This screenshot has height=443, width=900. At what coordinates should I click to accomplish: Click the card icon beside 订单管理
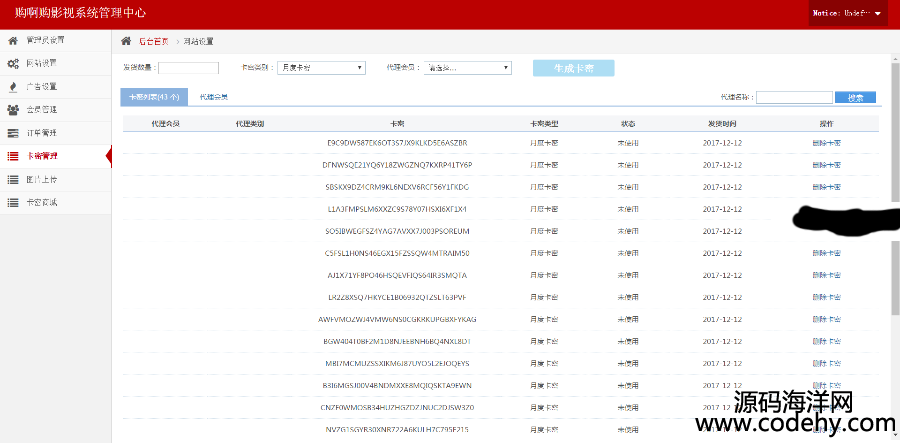point(13,133)
